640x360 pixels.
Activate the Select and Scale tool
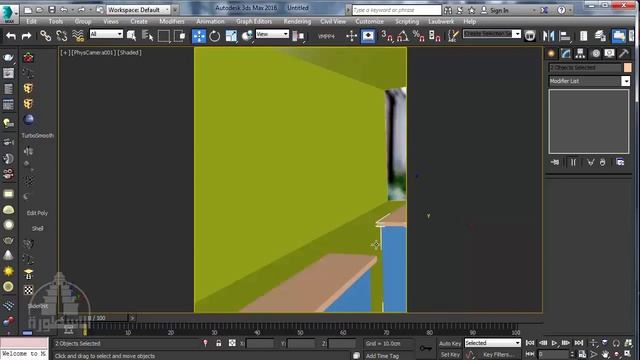231,36
